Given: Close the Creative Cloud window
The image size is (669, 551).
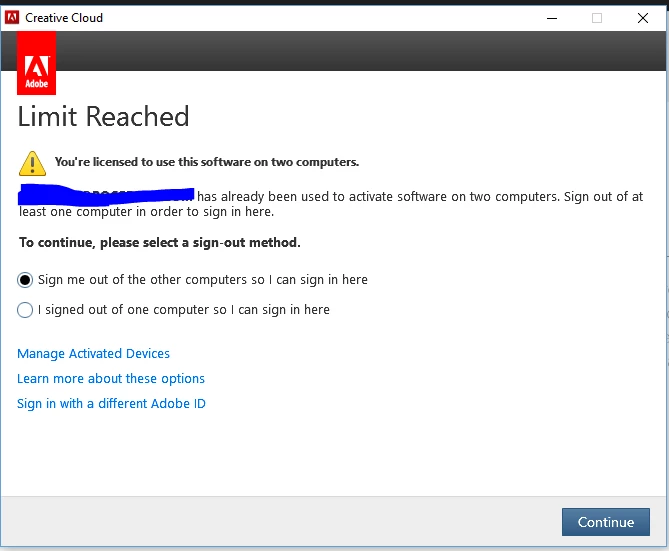Looking at the screenshot, I should pos(643,18).
